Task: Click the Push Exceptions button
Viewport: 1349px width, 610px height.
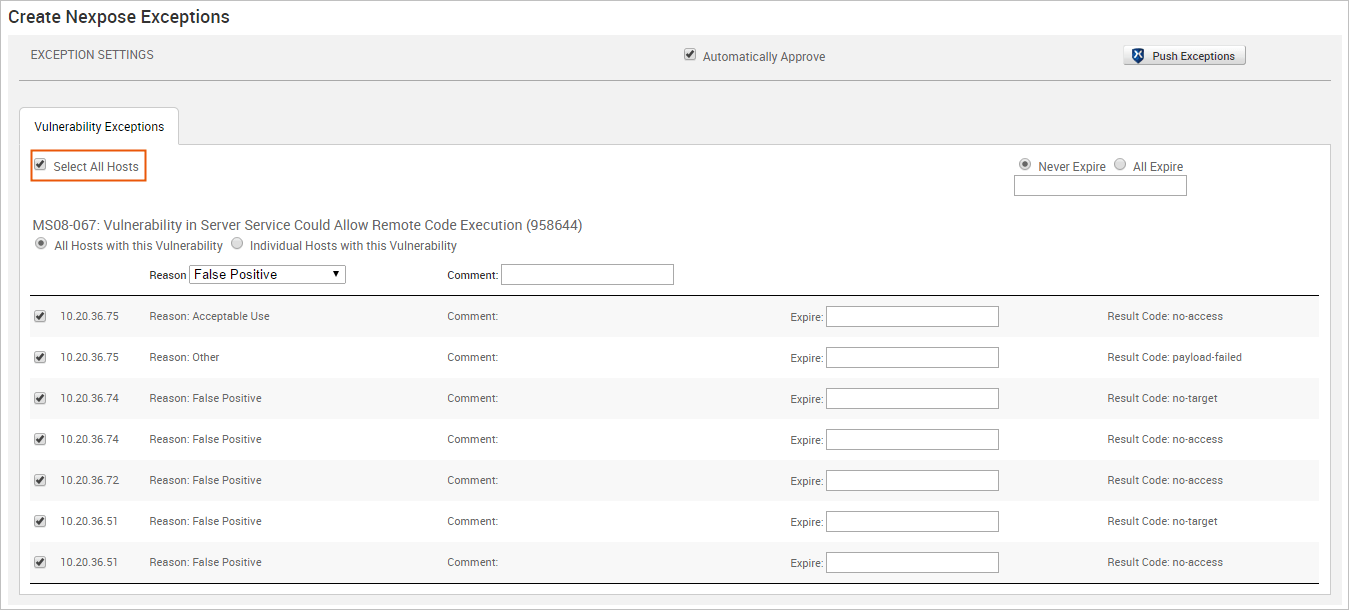Action: 1184,56
